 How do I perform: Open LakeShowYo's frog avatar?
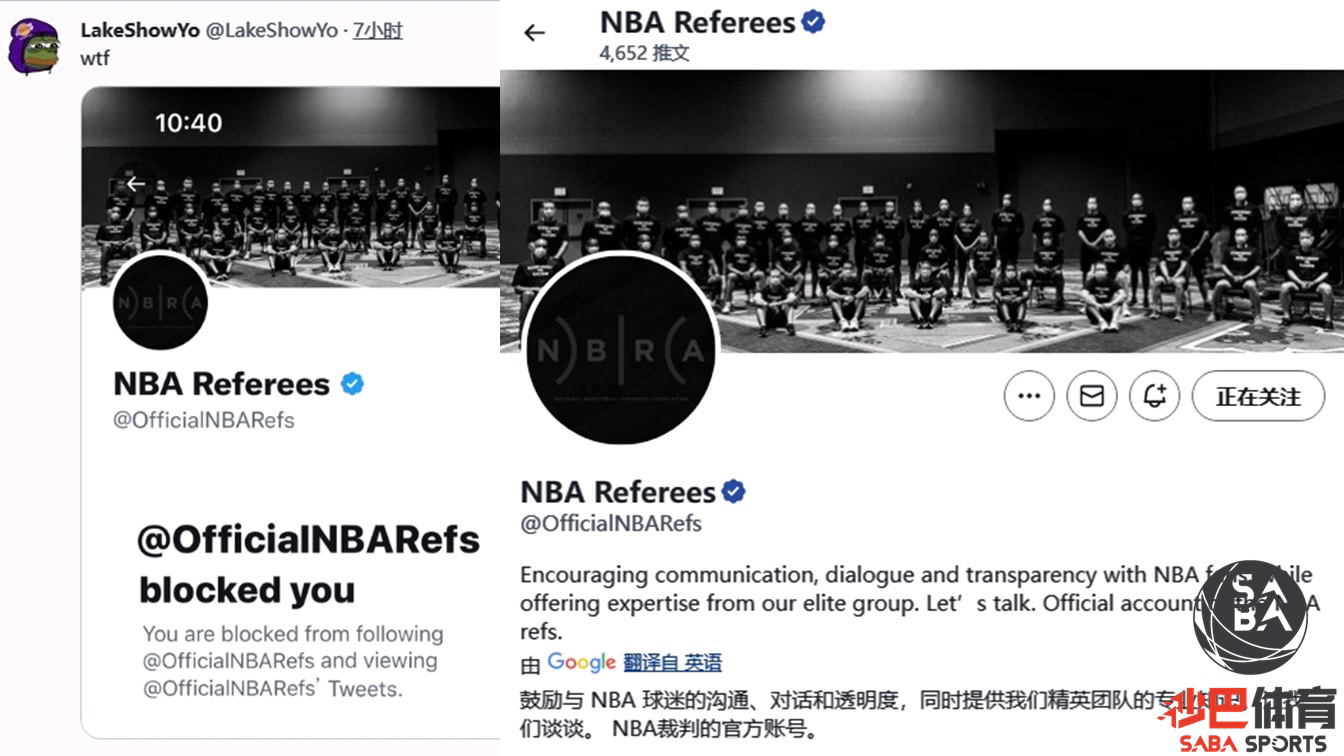coord(34,46)
